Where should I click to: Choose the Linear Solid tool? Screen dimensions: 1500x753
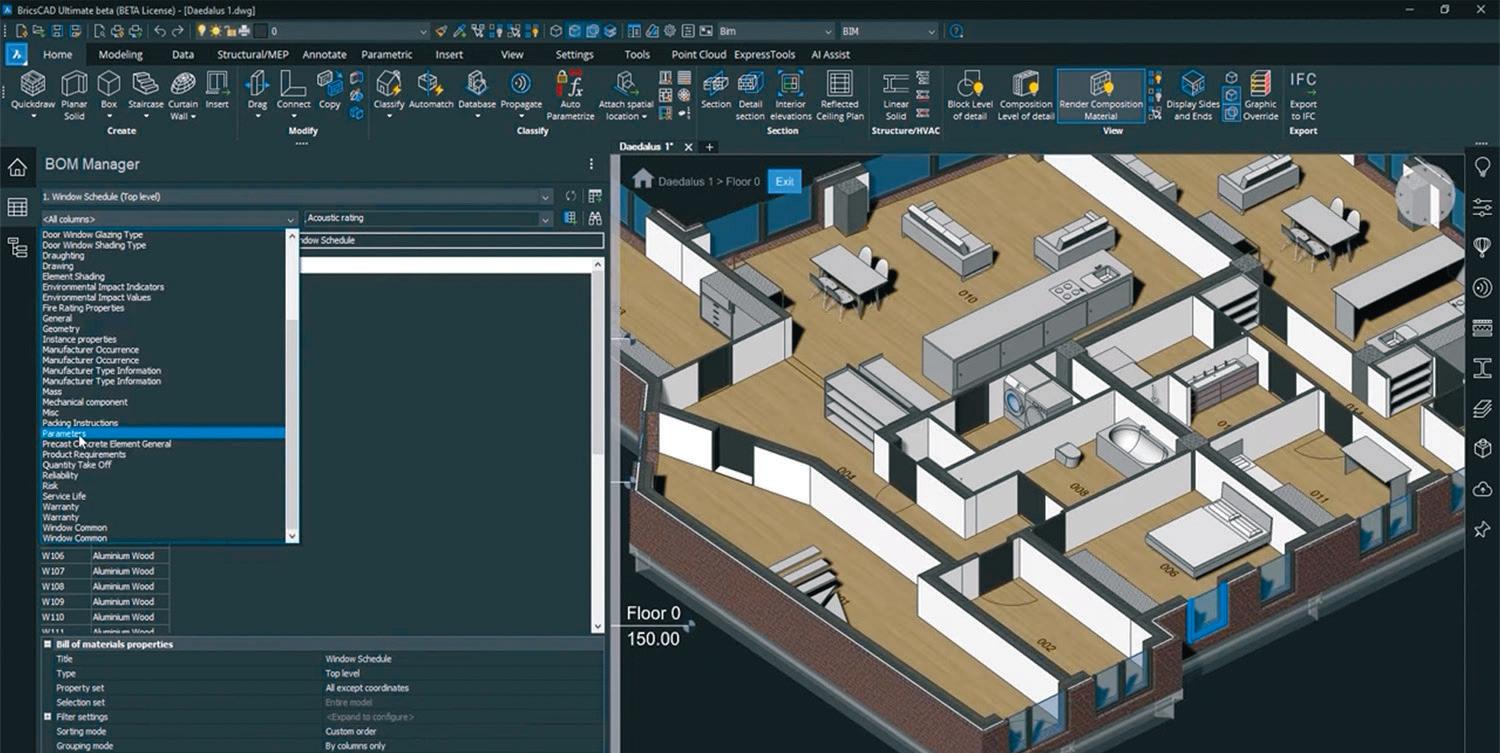click(x=896, y=95)
